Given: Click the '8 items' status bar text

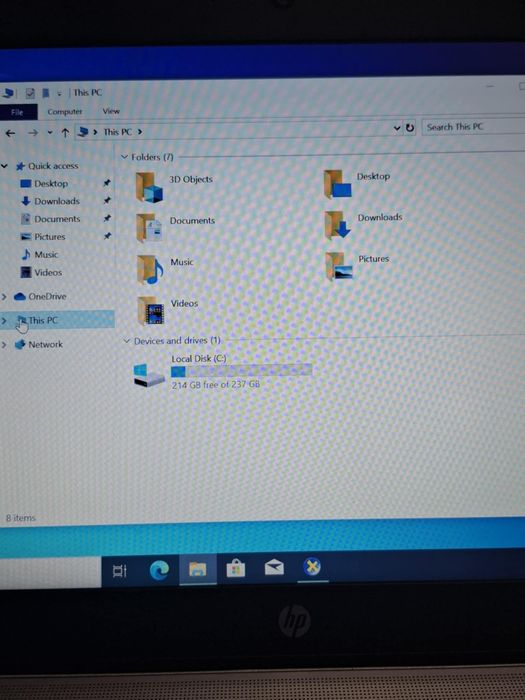Looking at the screenshot, I should click(x=21, y=518).
